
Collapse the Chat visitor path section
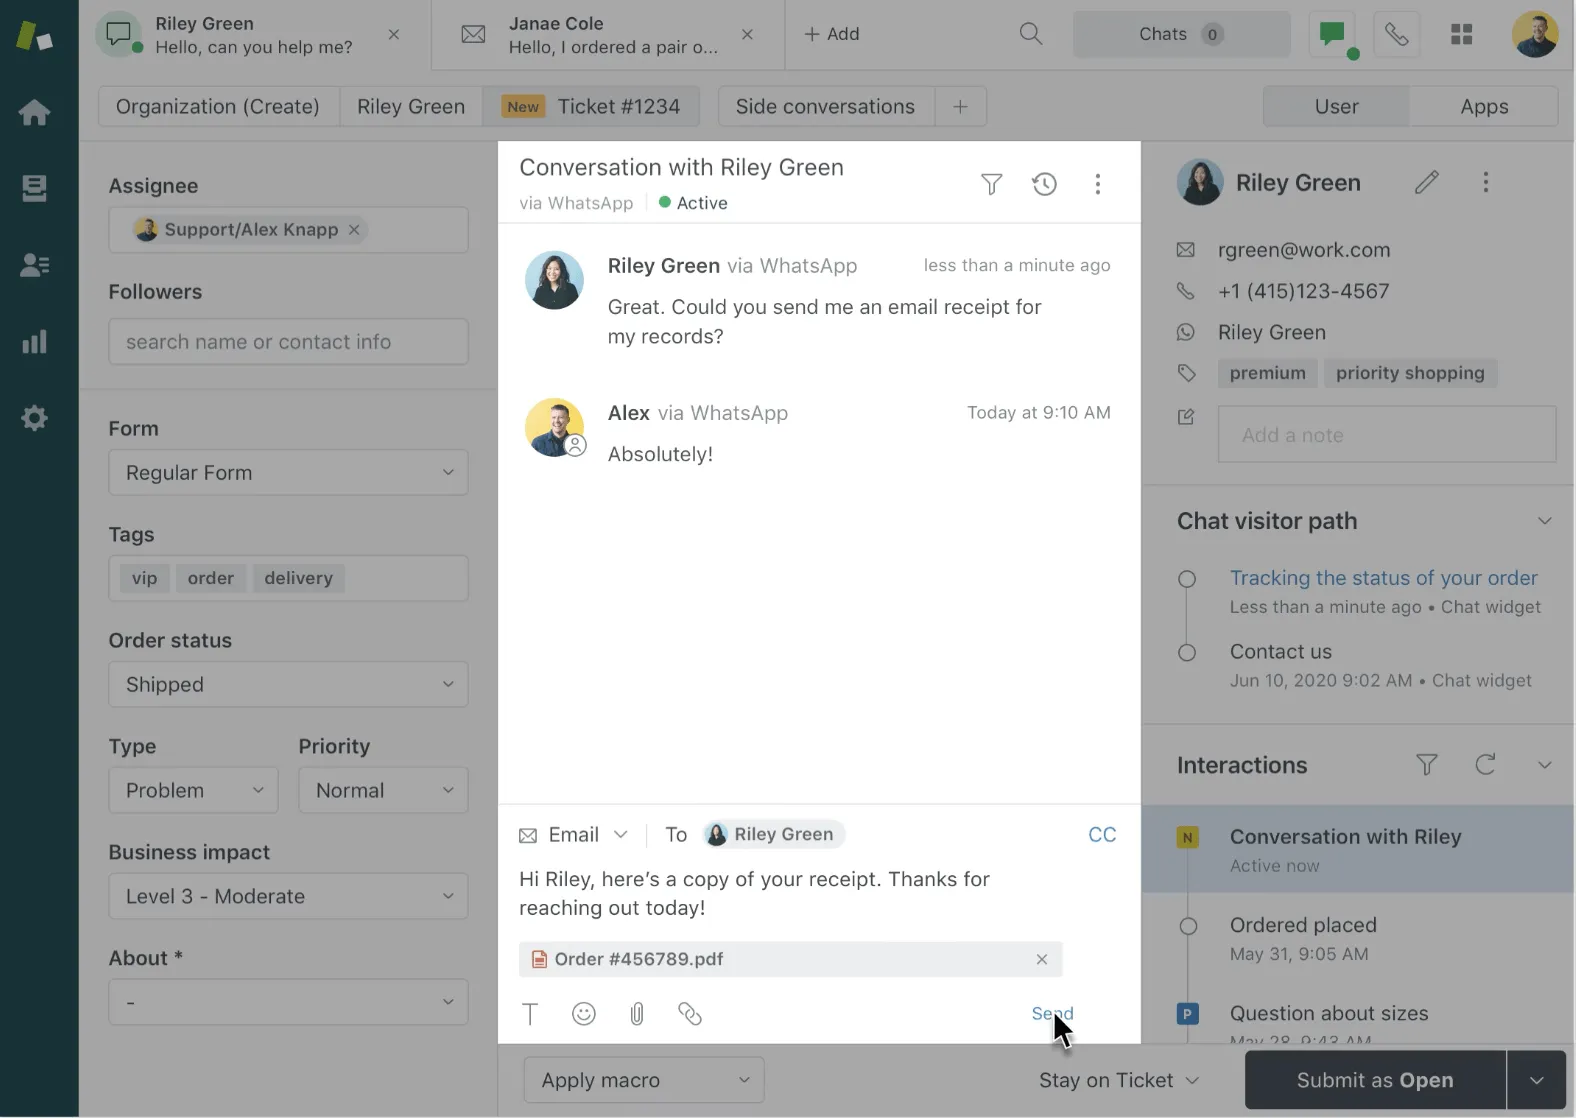[1544, 521]
